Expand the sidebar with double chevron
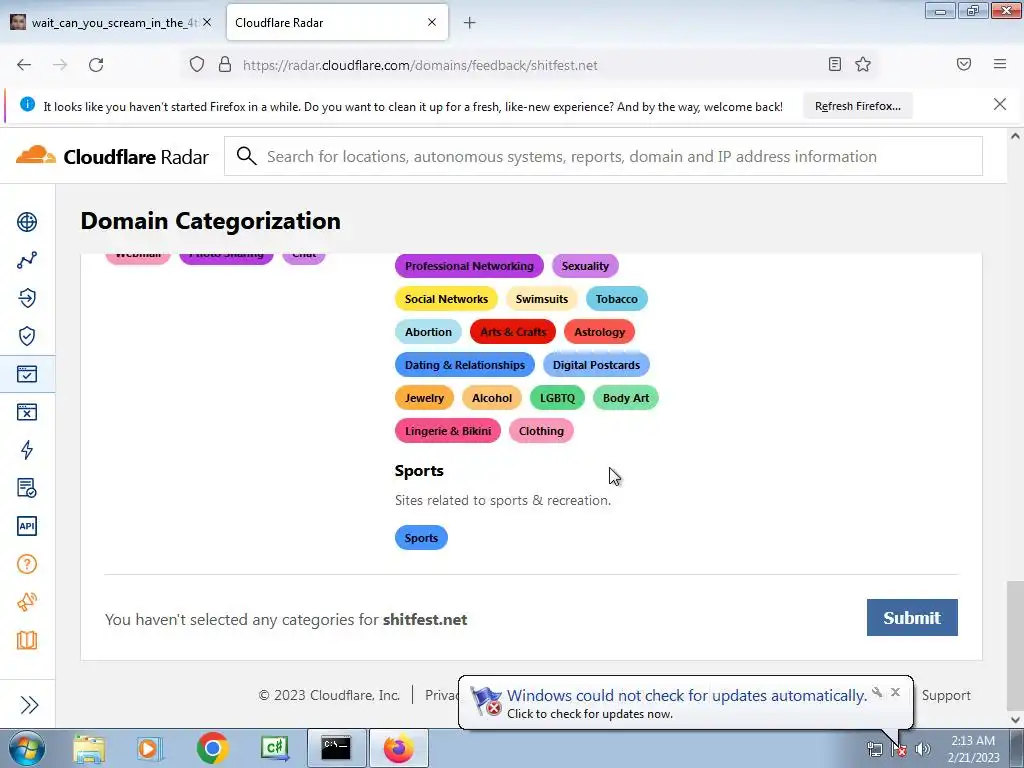Screen dimensions: 1024x768 [29, 705]
